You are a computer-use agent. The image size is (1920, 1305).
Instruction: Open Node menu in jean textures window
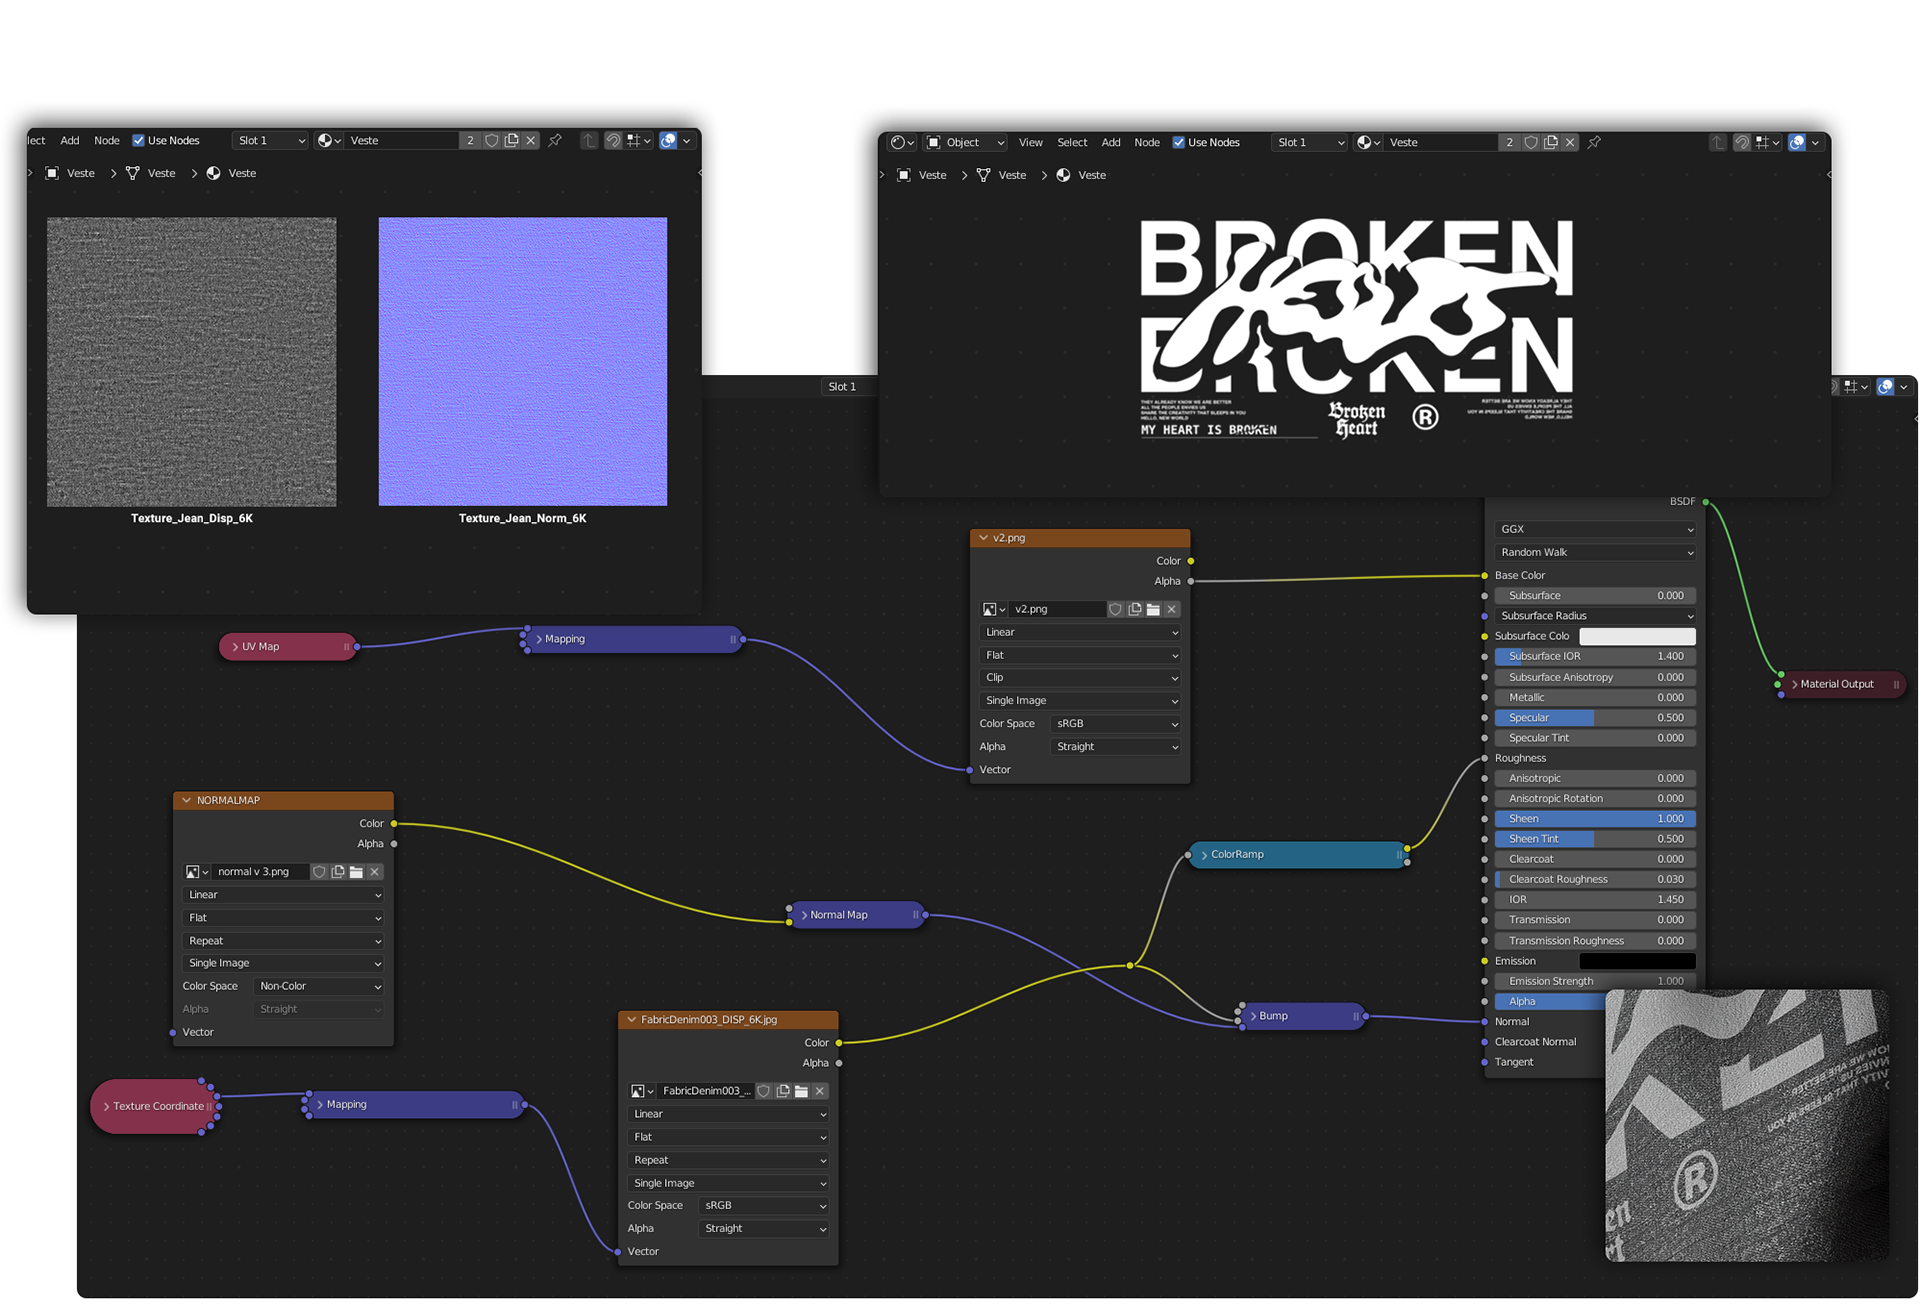tap(107, 140)
